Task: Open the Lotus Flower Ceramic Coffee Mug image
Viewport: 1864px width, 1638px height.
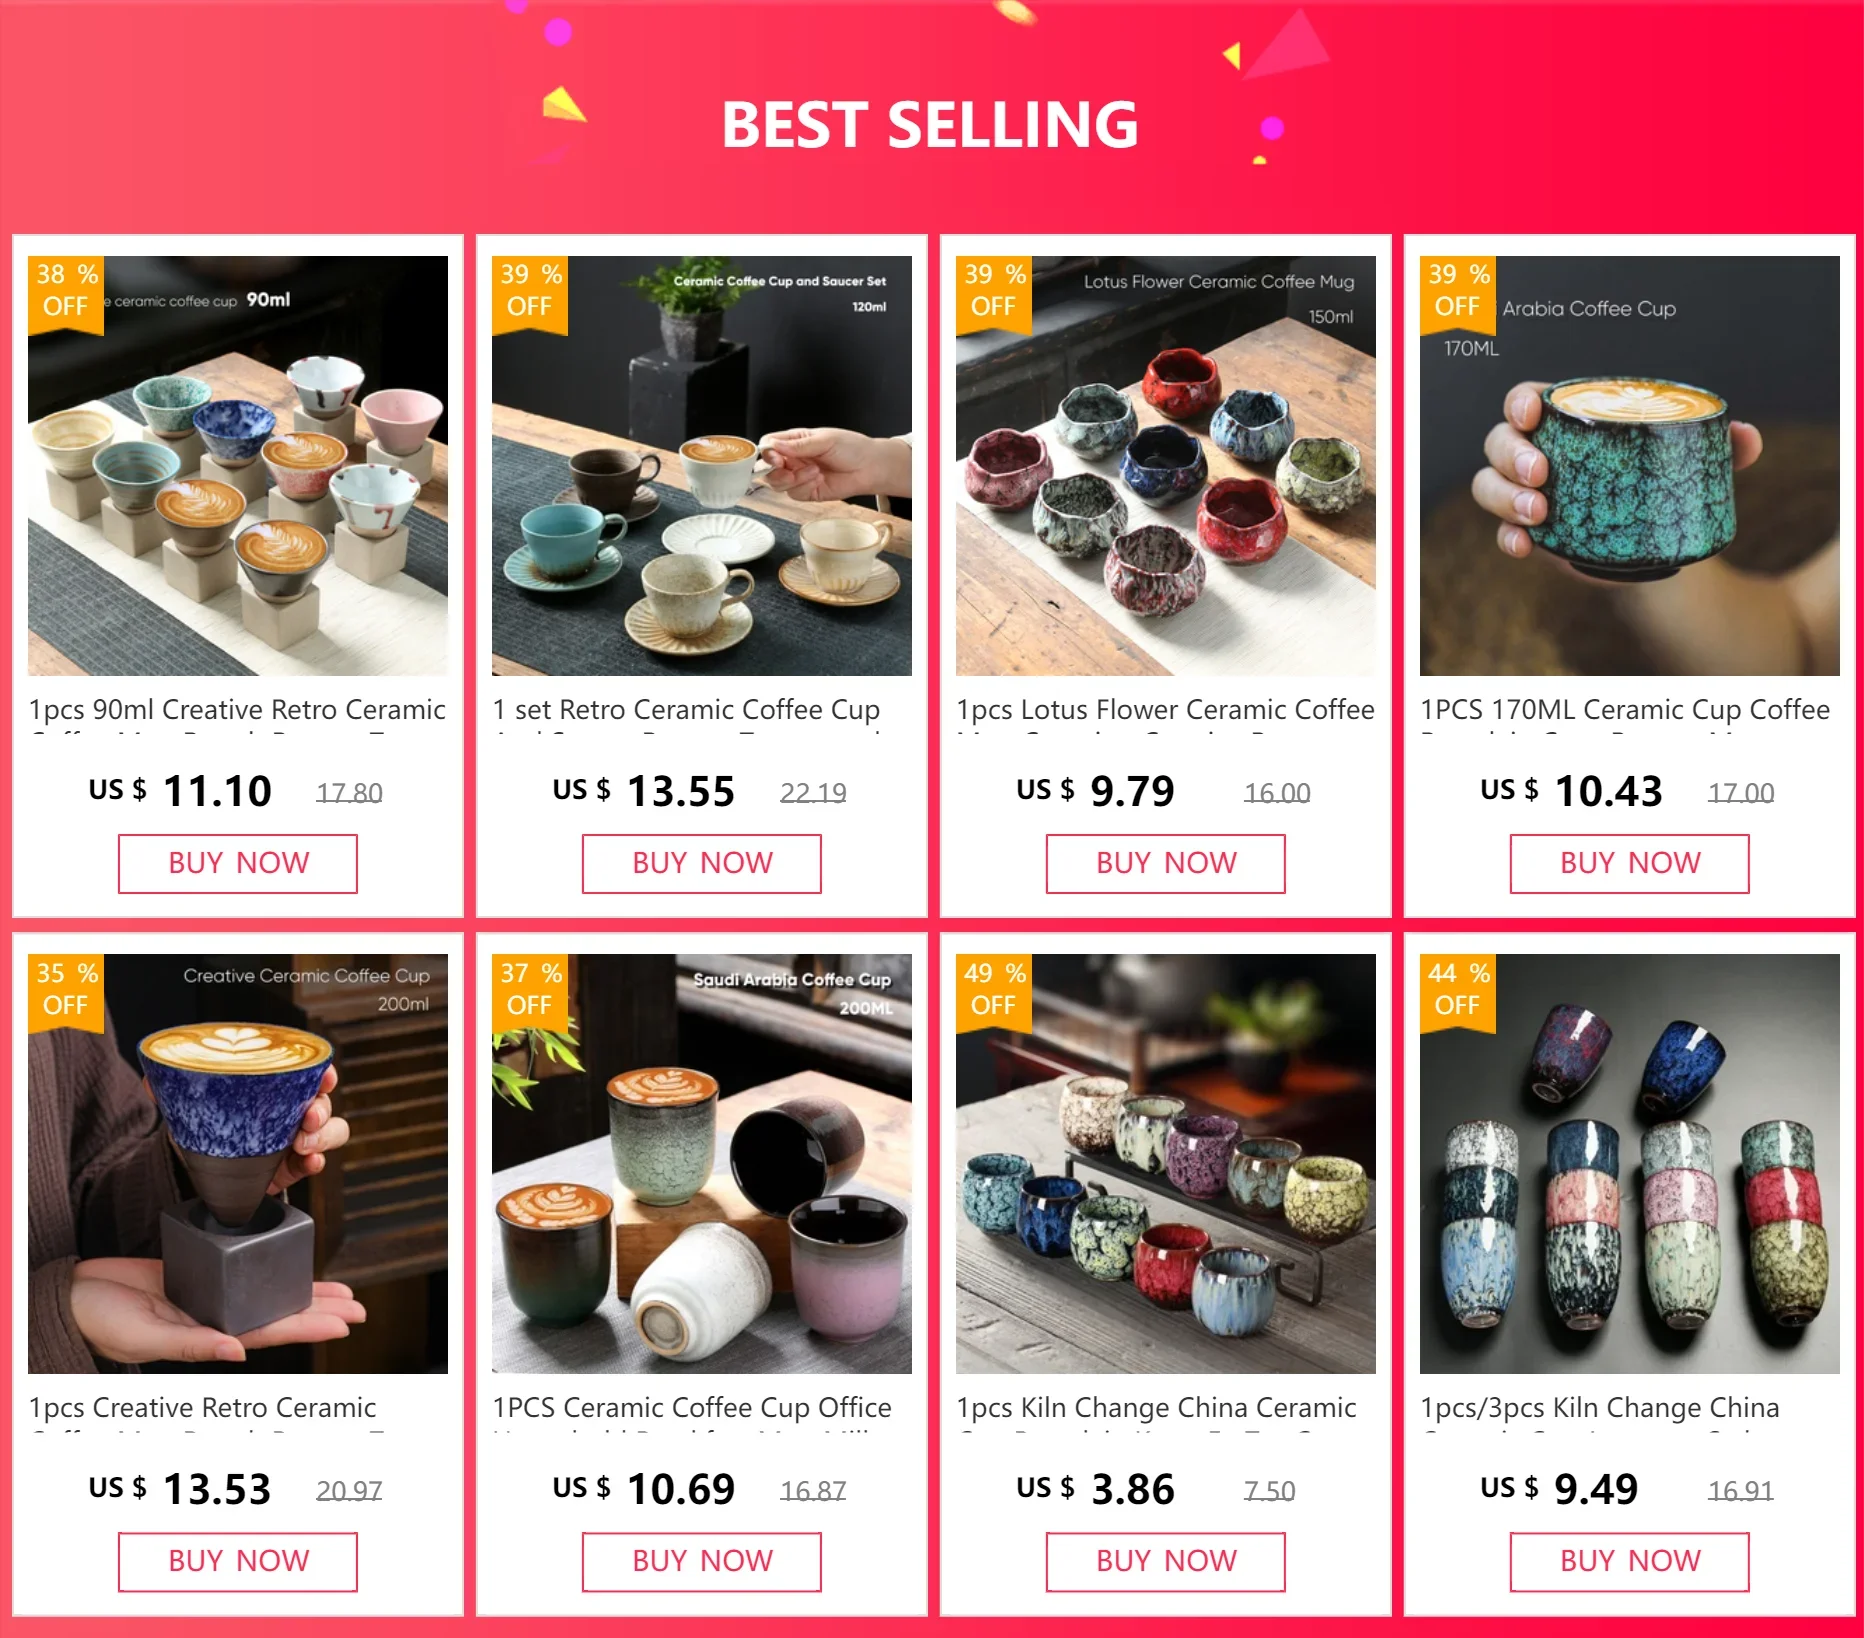Action: coord(1166,466)
